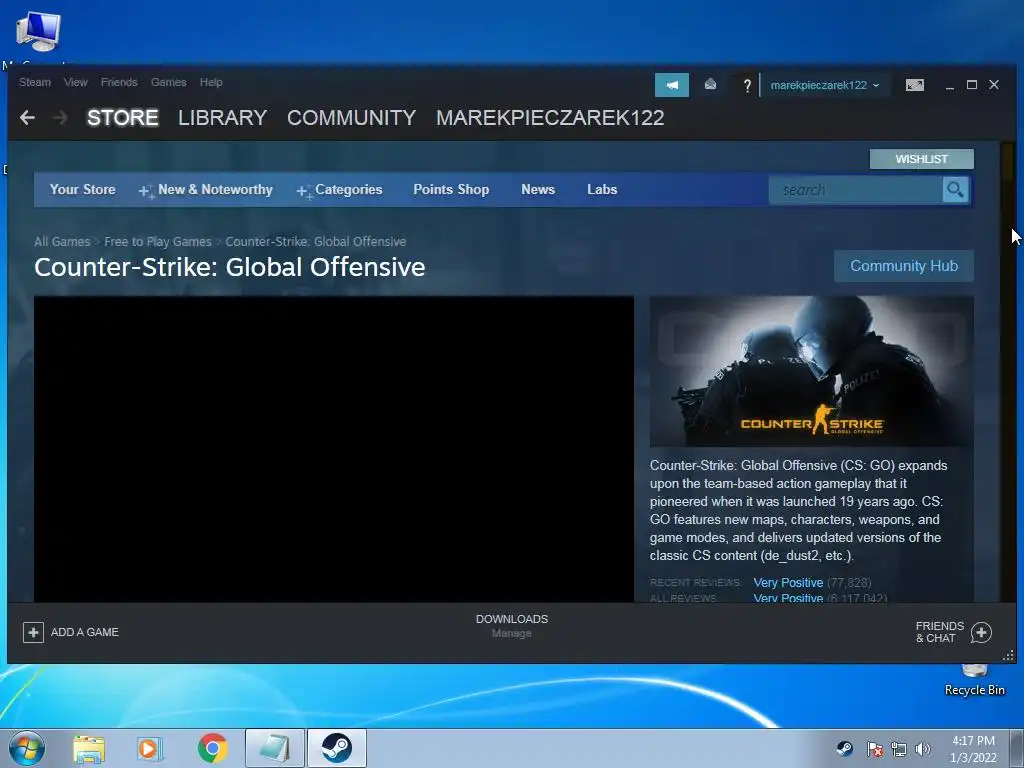Open the Action Center flag icon
The height and width of the screenshot is (768, 1024).
pyautogui.click(x=874, y=749)
